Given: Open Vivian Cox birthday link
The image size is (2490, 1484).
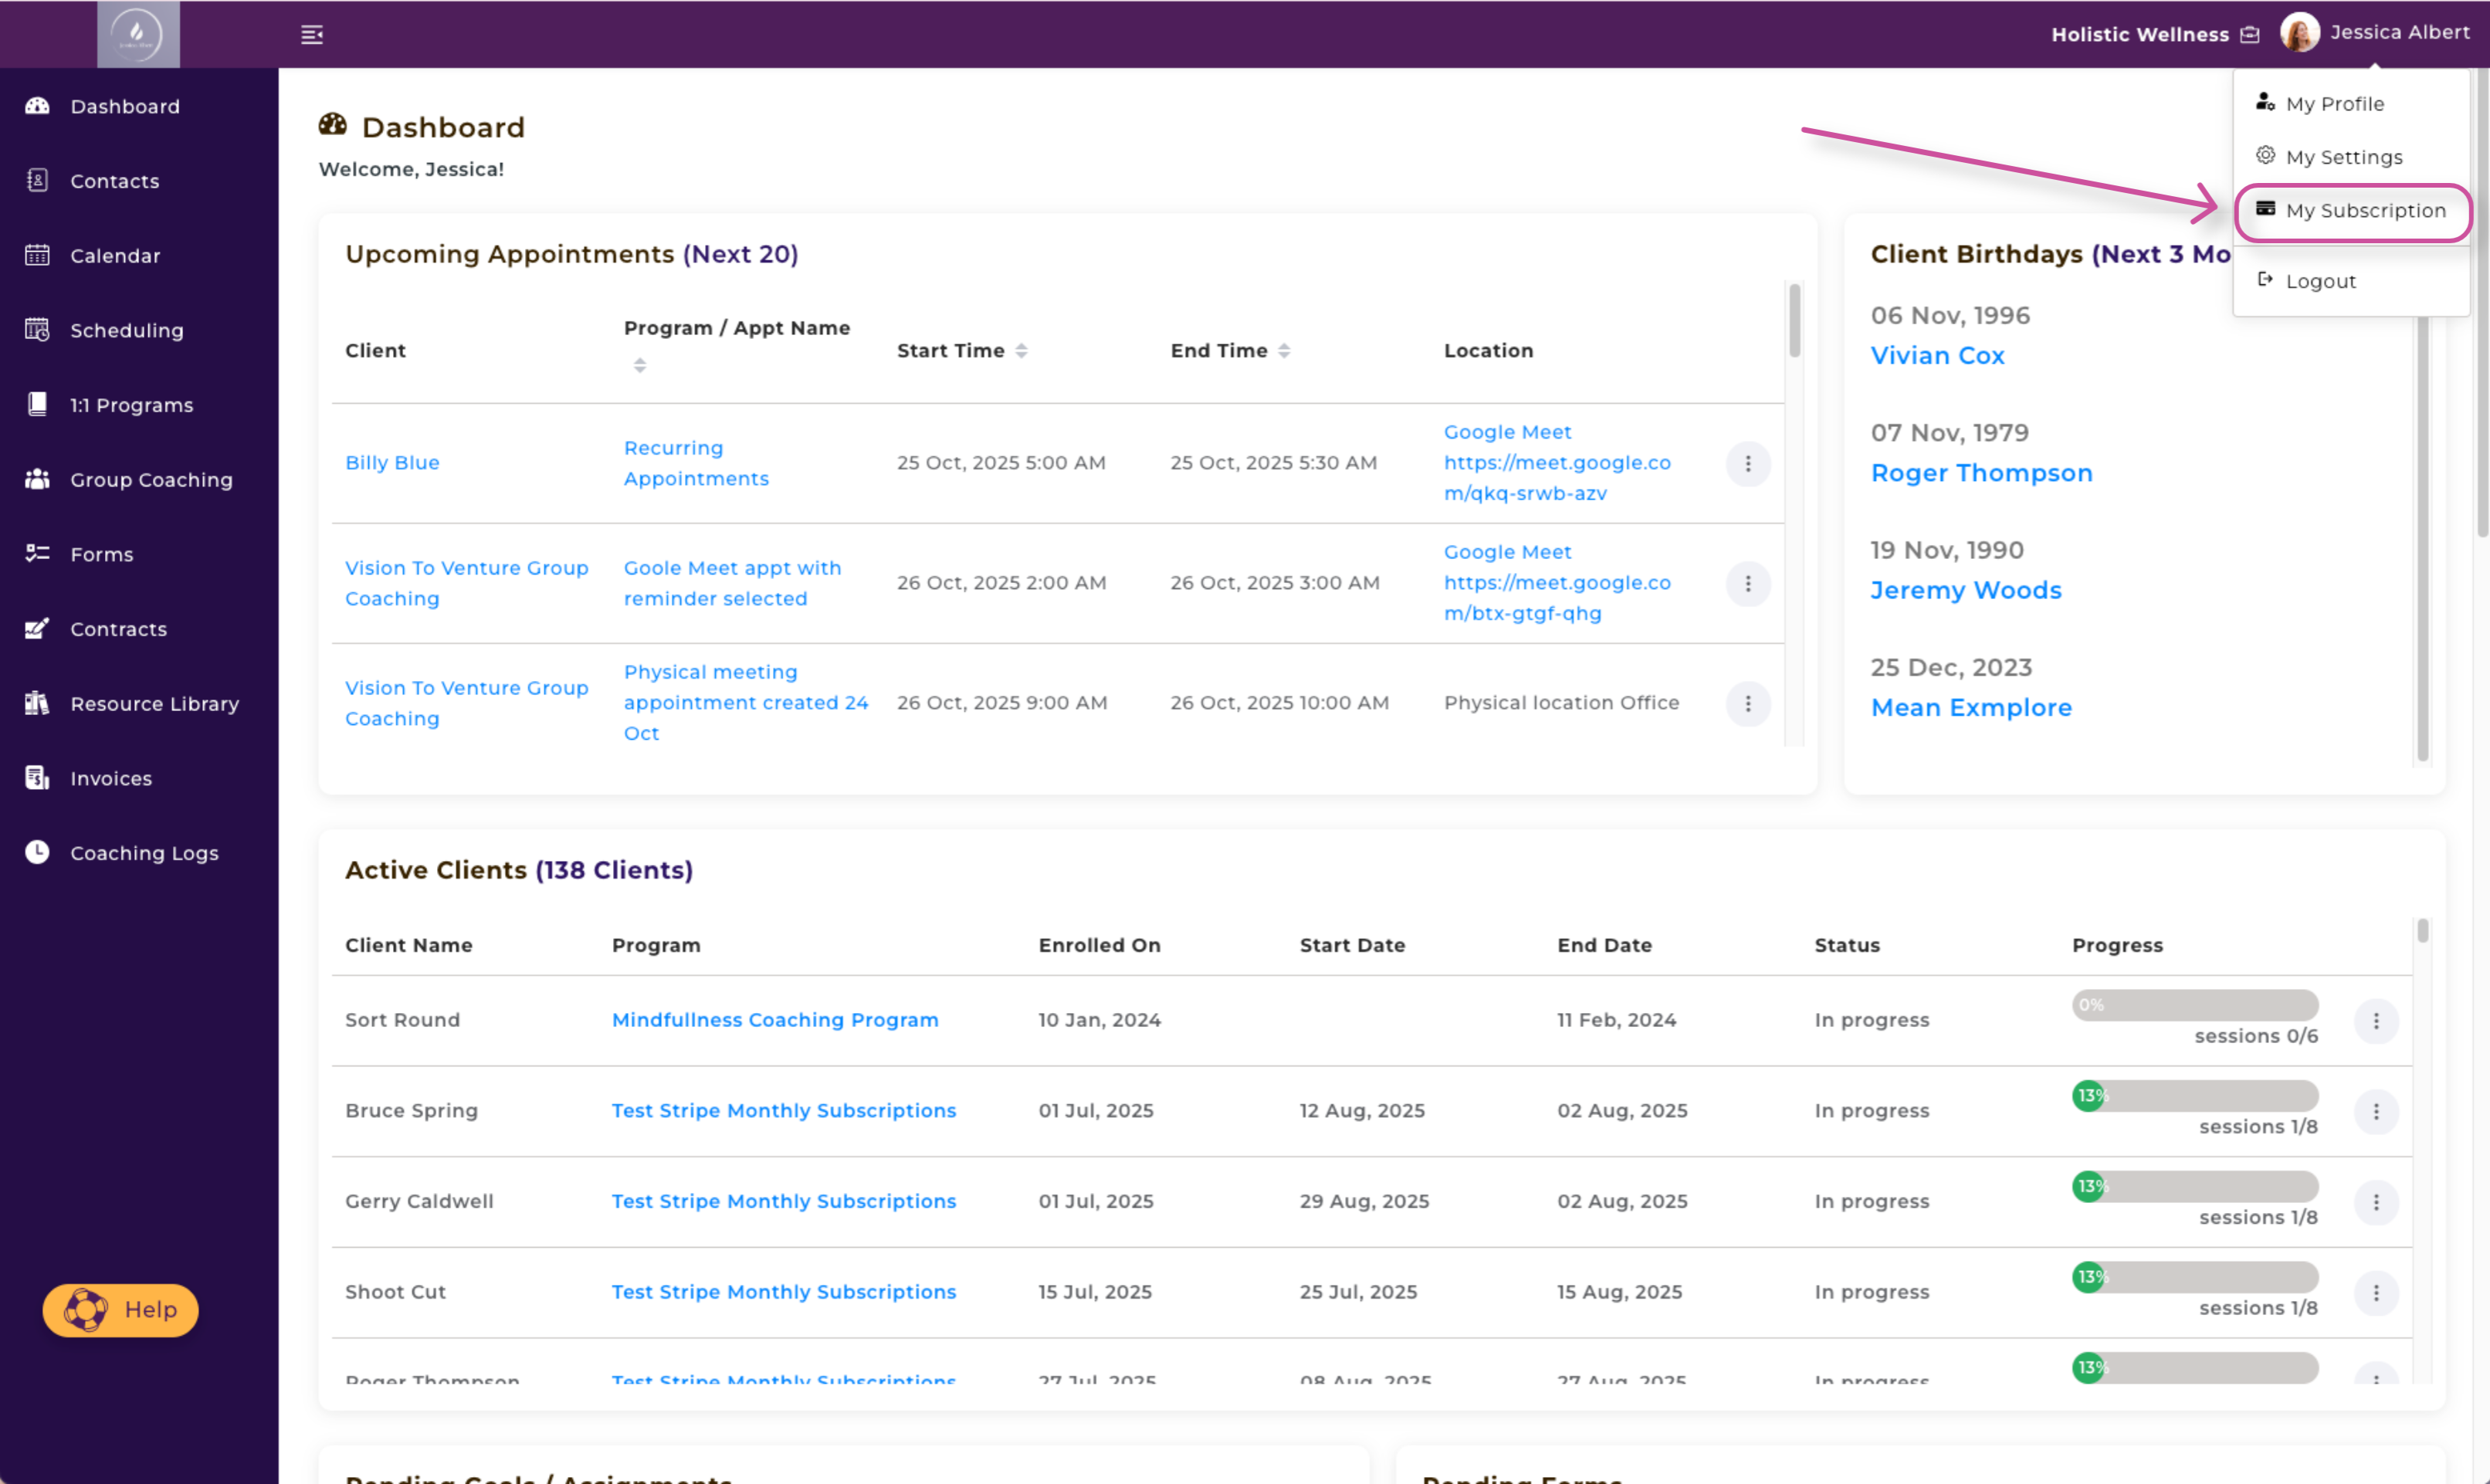Looking at the screenshot, I should (x=1937, y=355).
